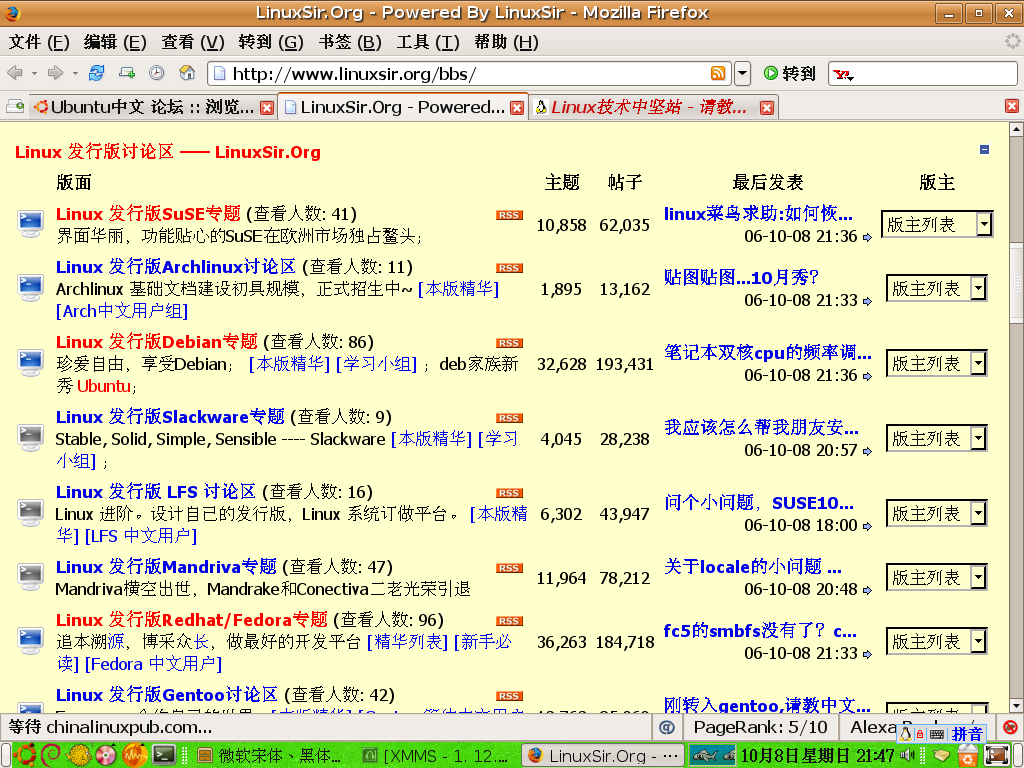
Task: Click the Forward navigation arrow
Action: (x=56, y=73)
